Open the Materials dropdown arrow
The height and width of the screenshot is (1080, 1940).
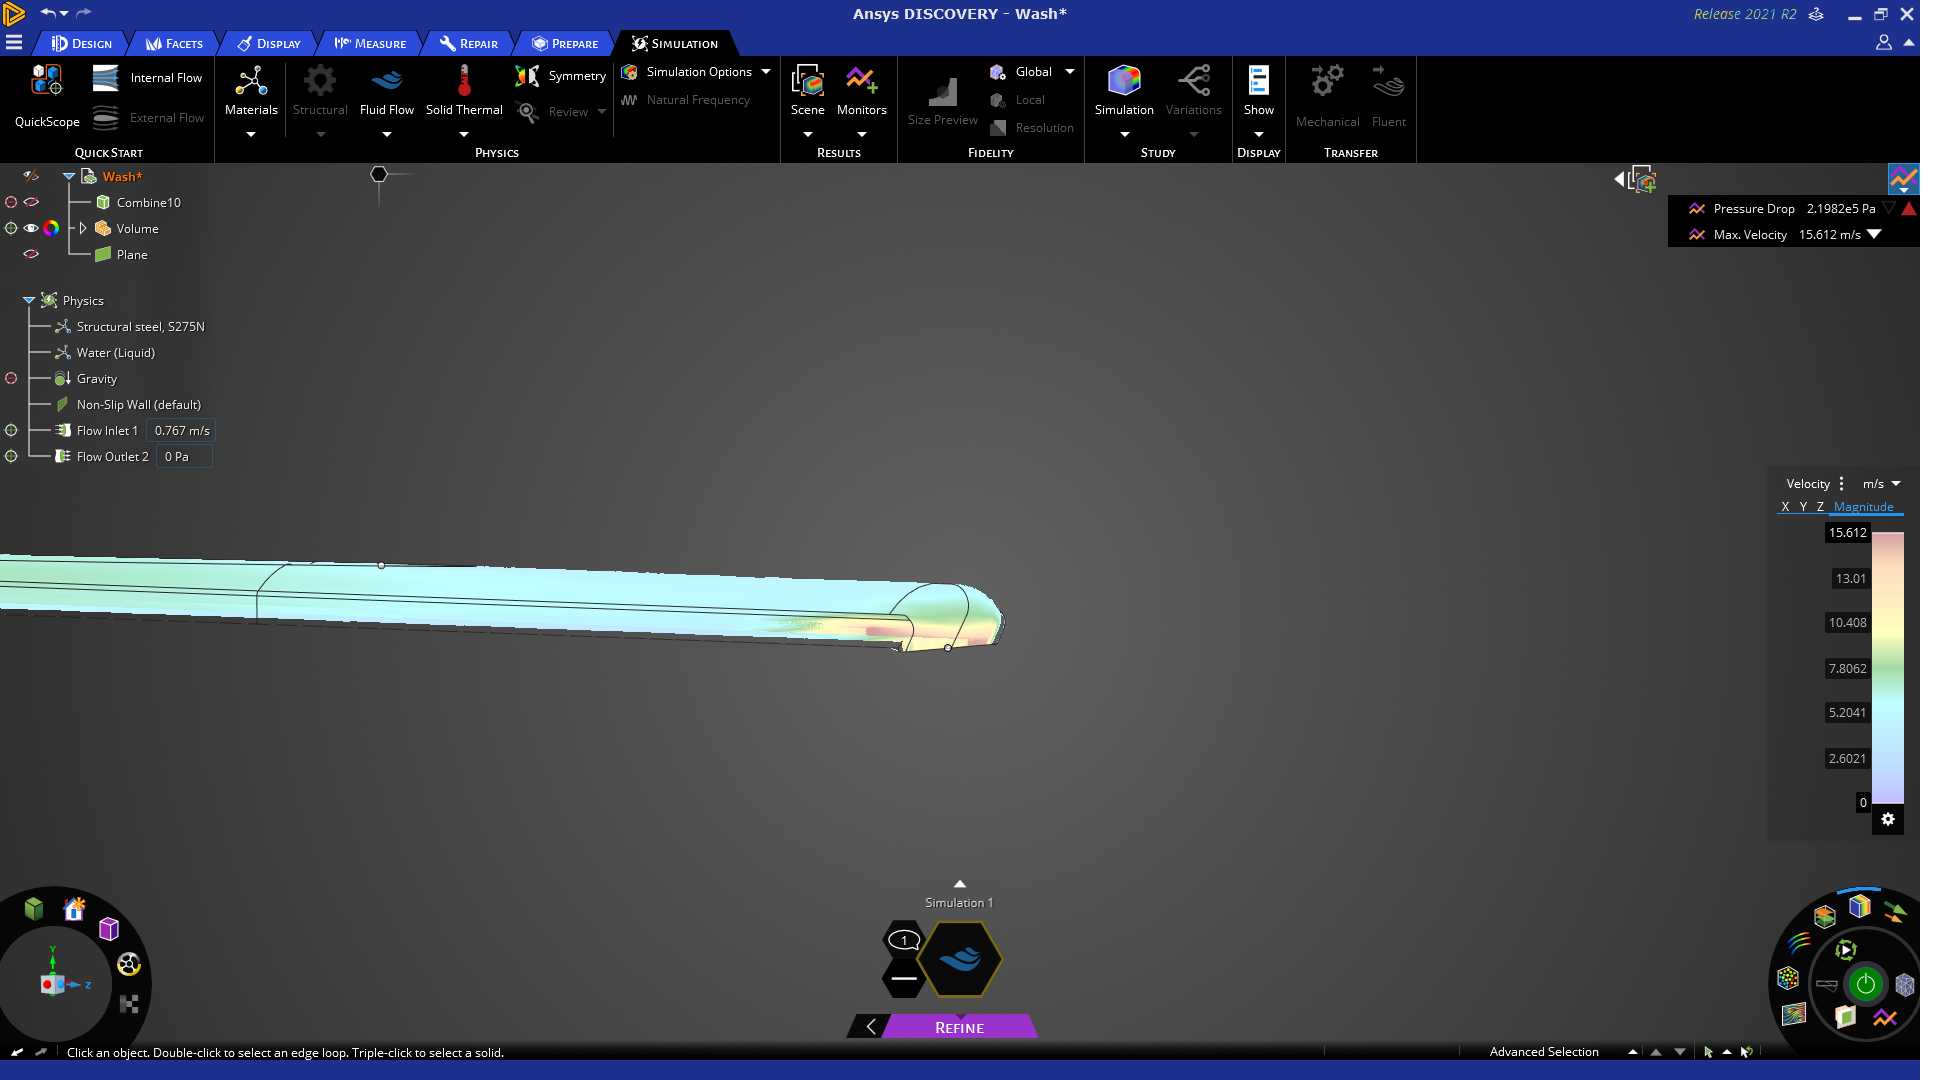tap(251, 134)
